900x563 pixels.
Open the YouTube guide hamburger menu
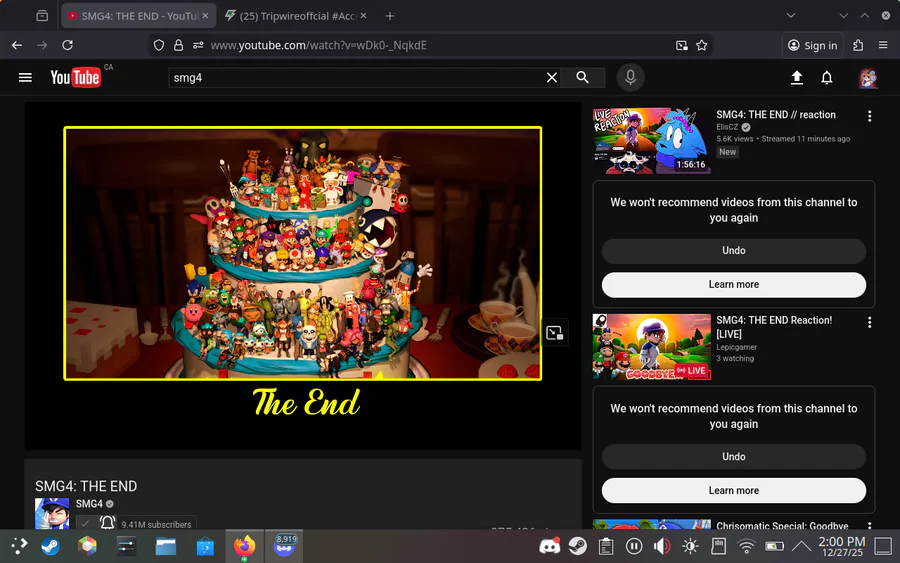[x=25, y=77]
